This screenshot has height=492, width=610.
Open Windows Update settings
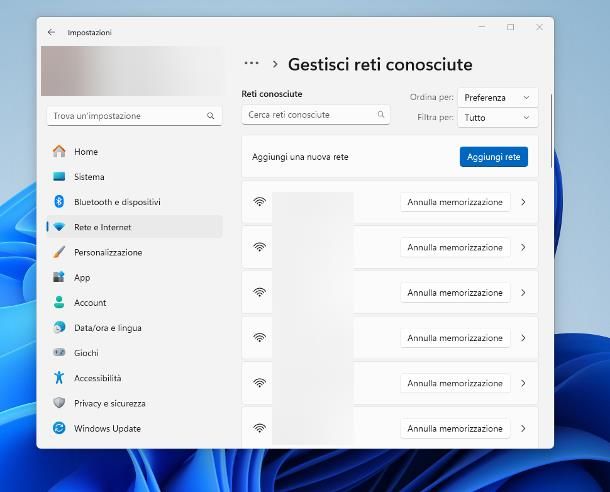click(x=135, y=428)
